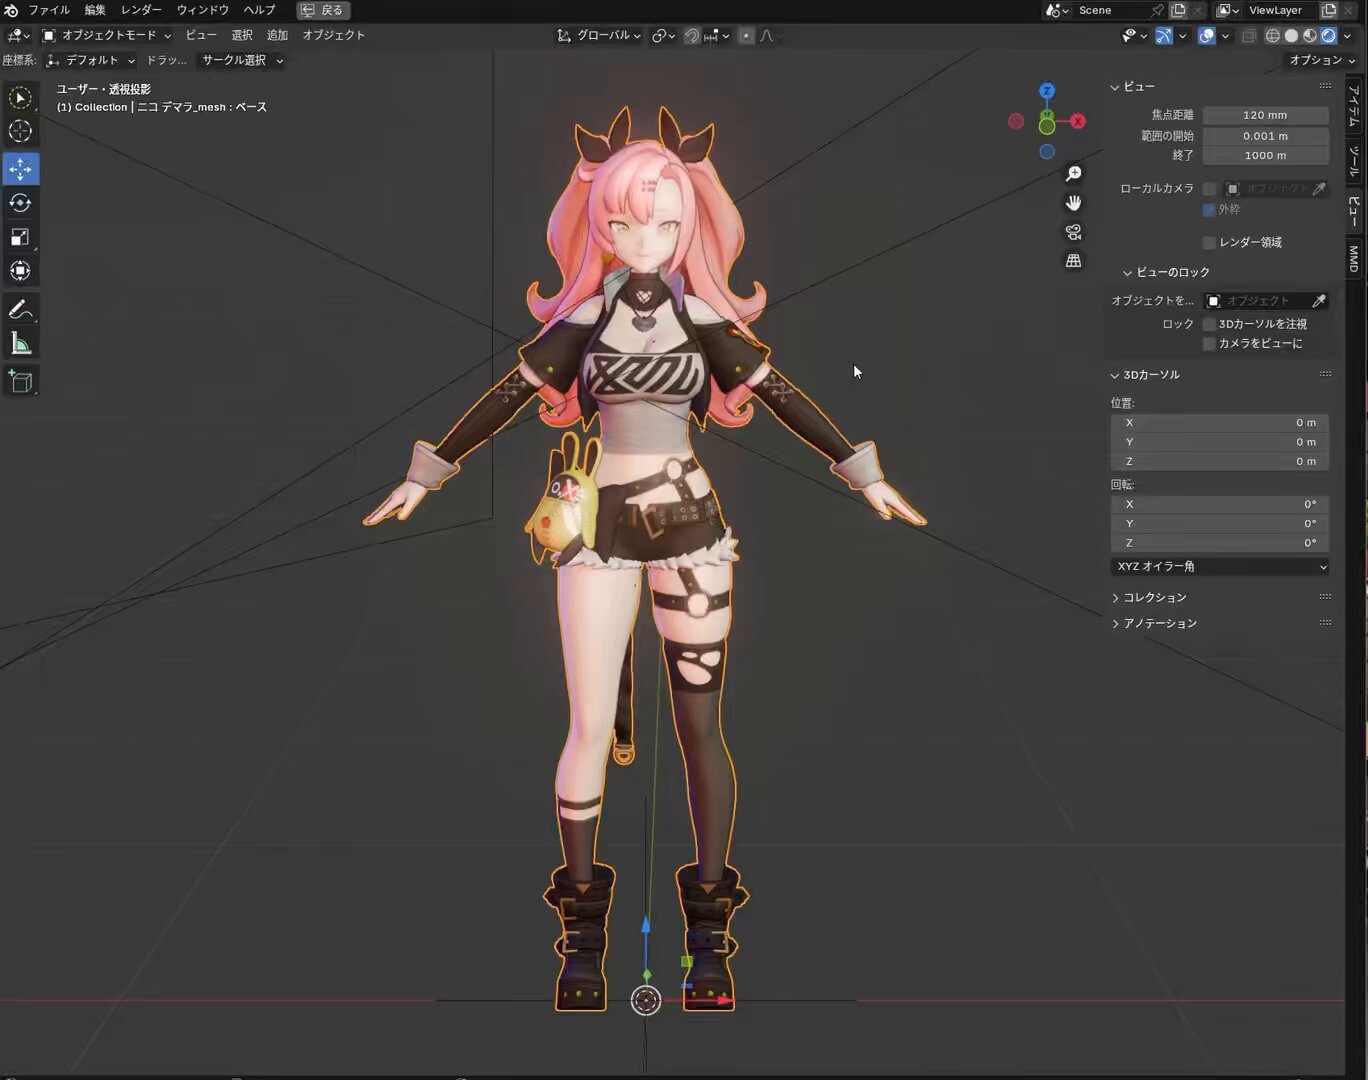This screenshot has width=1368, height=1080.
Task: Select the Transform tool
Action: coord(20,271)
